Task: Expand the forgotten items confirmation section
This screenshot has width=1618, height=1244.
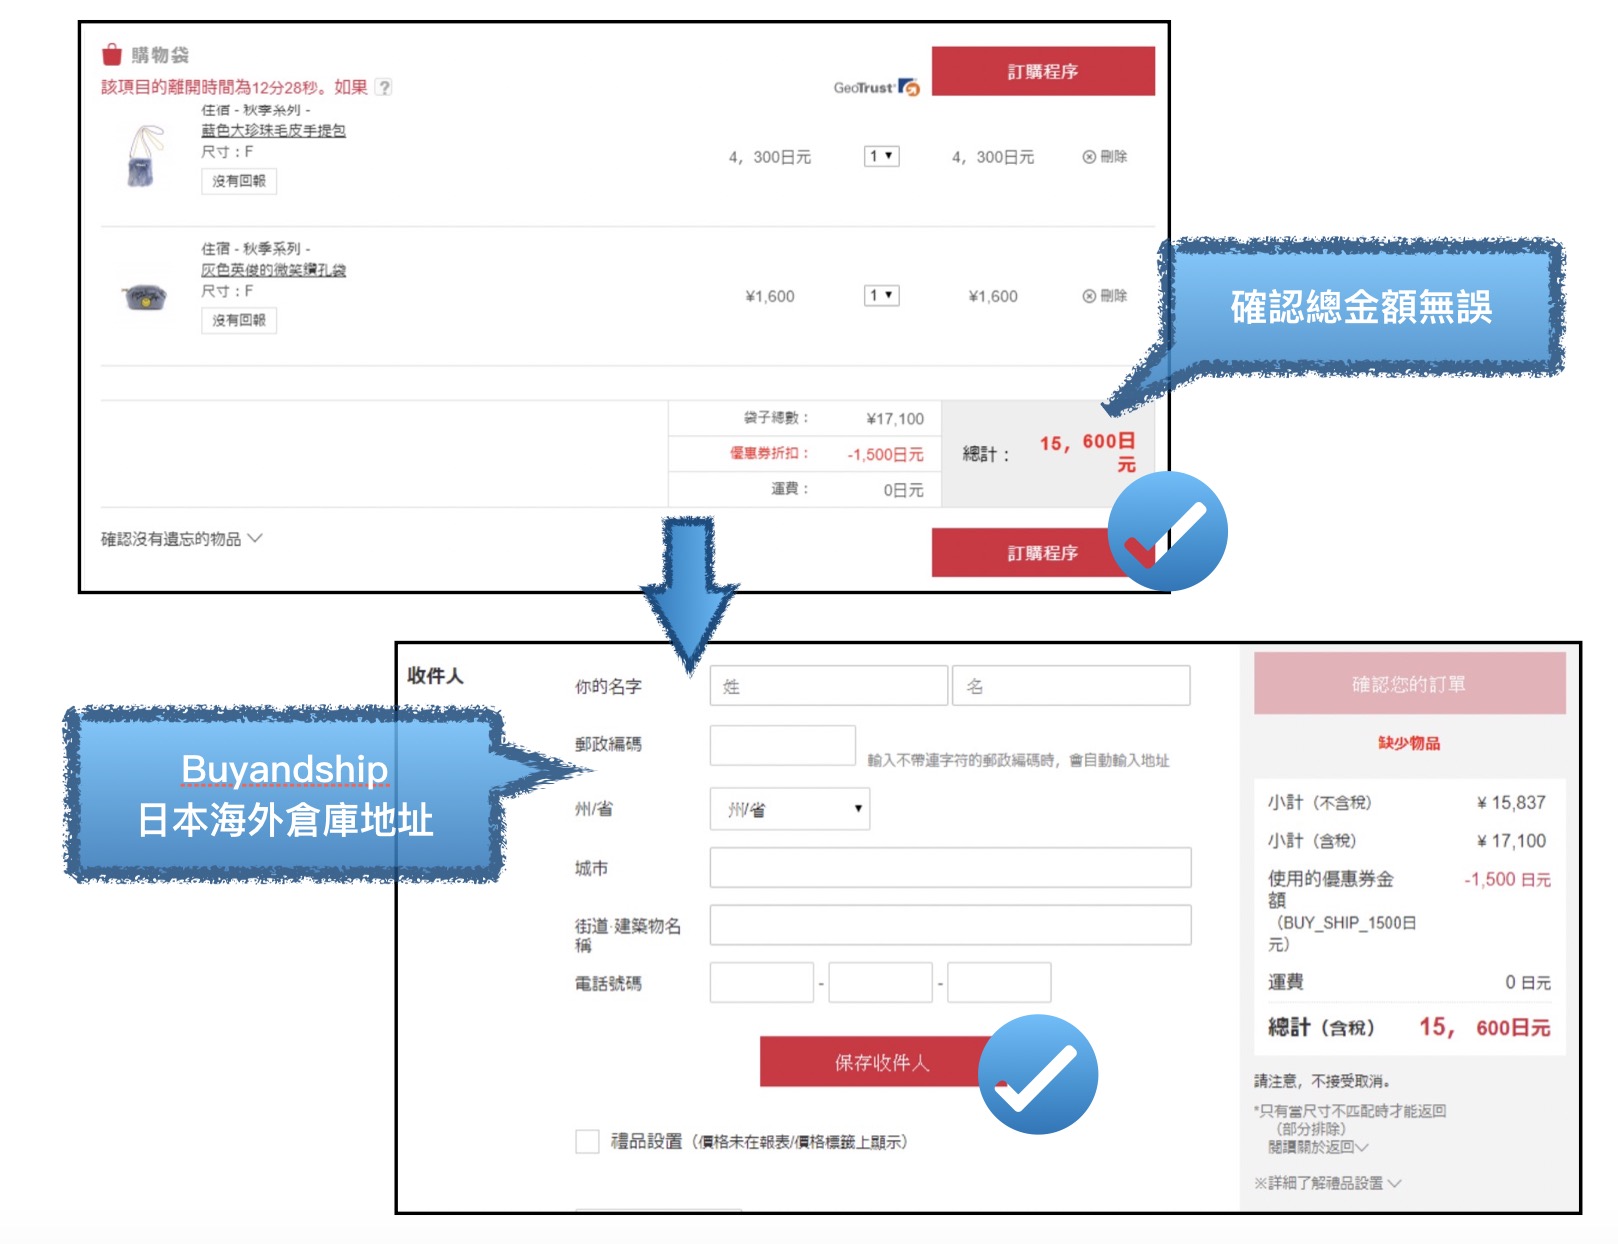Action: click(181, 539)
